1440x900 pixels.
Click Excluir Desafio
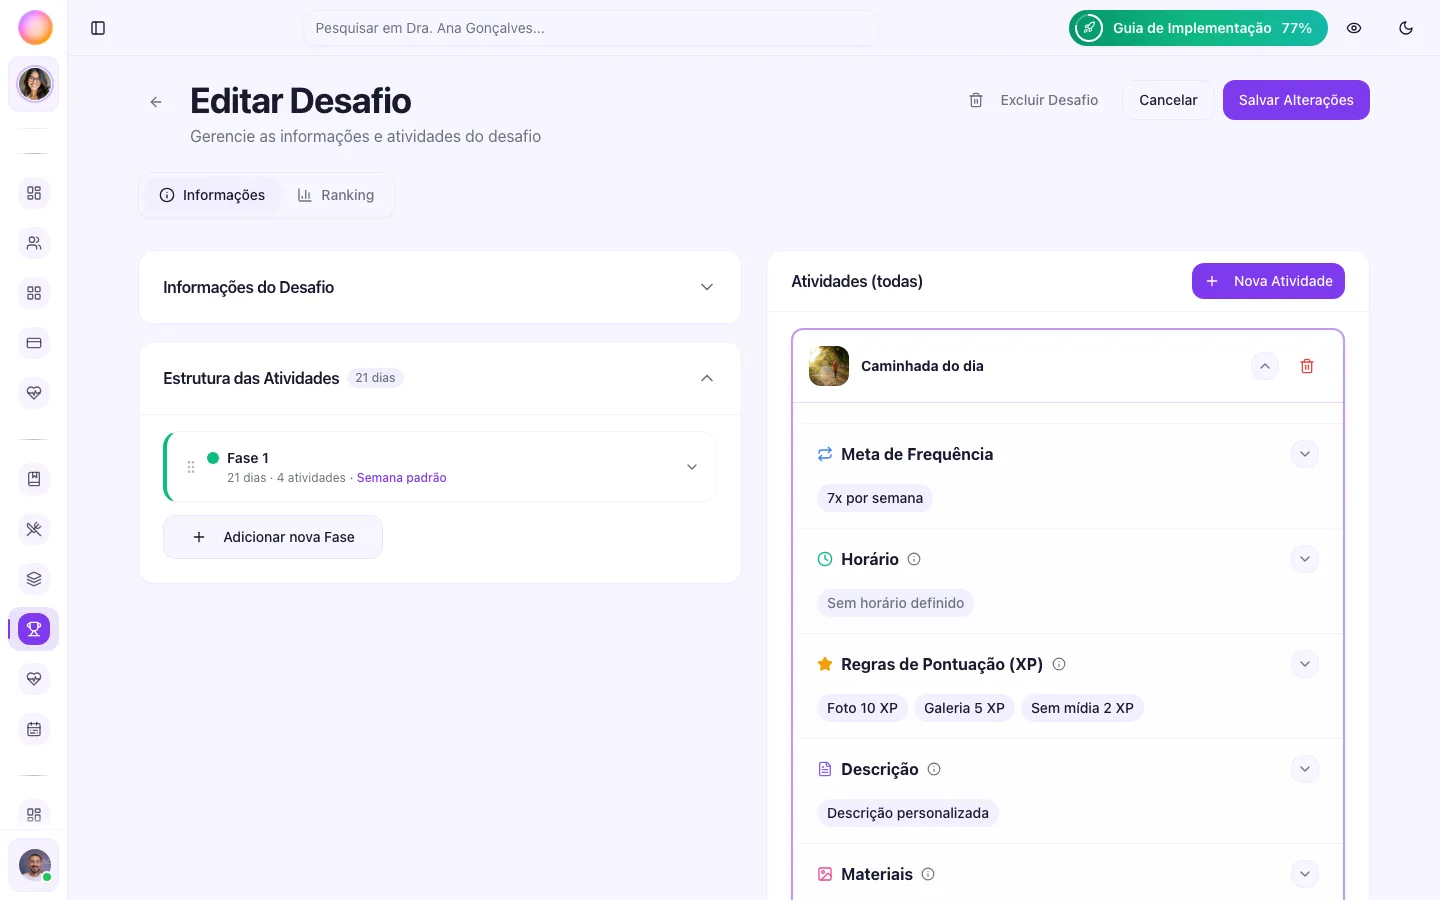coord(1034,100)
